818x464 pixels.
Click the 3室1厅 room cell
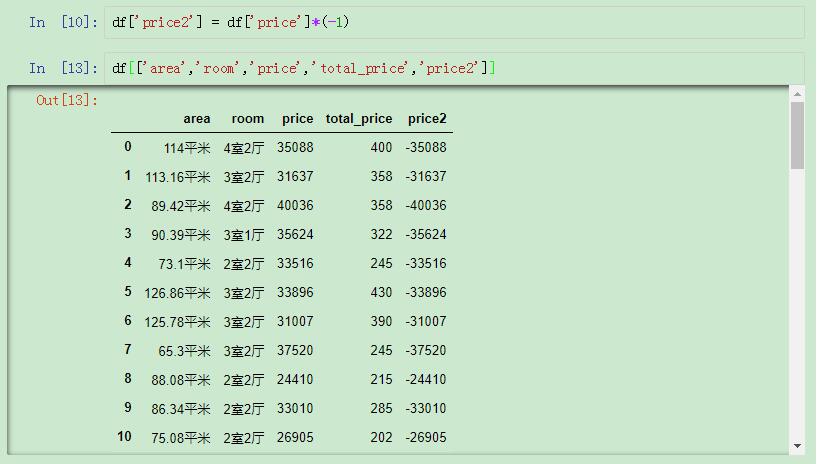(x=244, y=235)
